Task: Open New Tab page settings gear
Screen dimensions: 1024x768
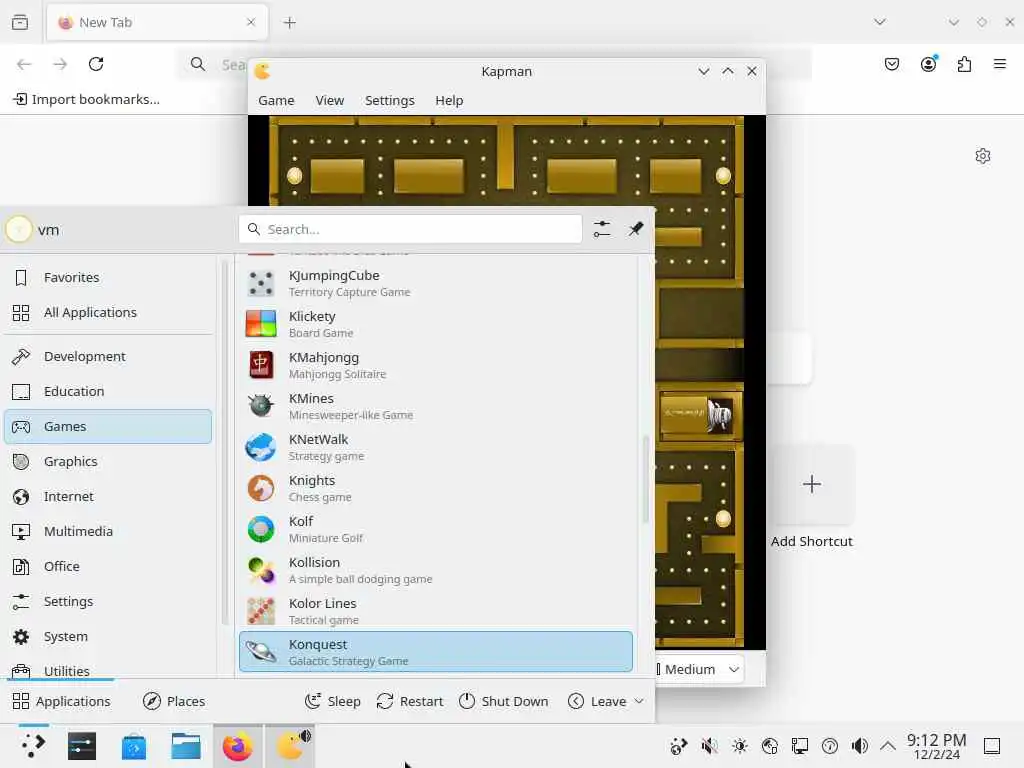Action: coord(983,156)
